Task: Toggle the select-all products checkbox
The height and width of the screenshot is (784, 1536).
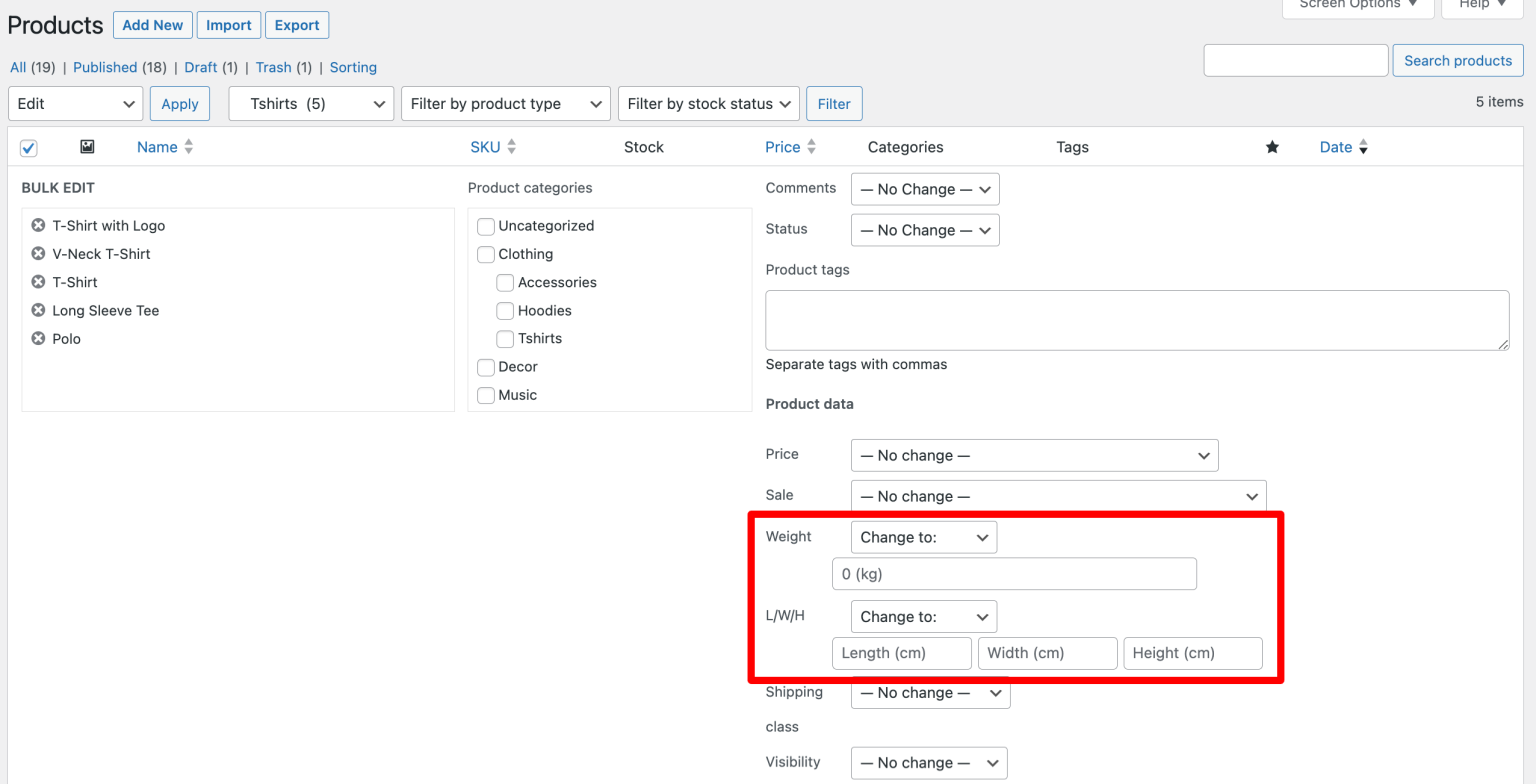Action: (28, 146)
